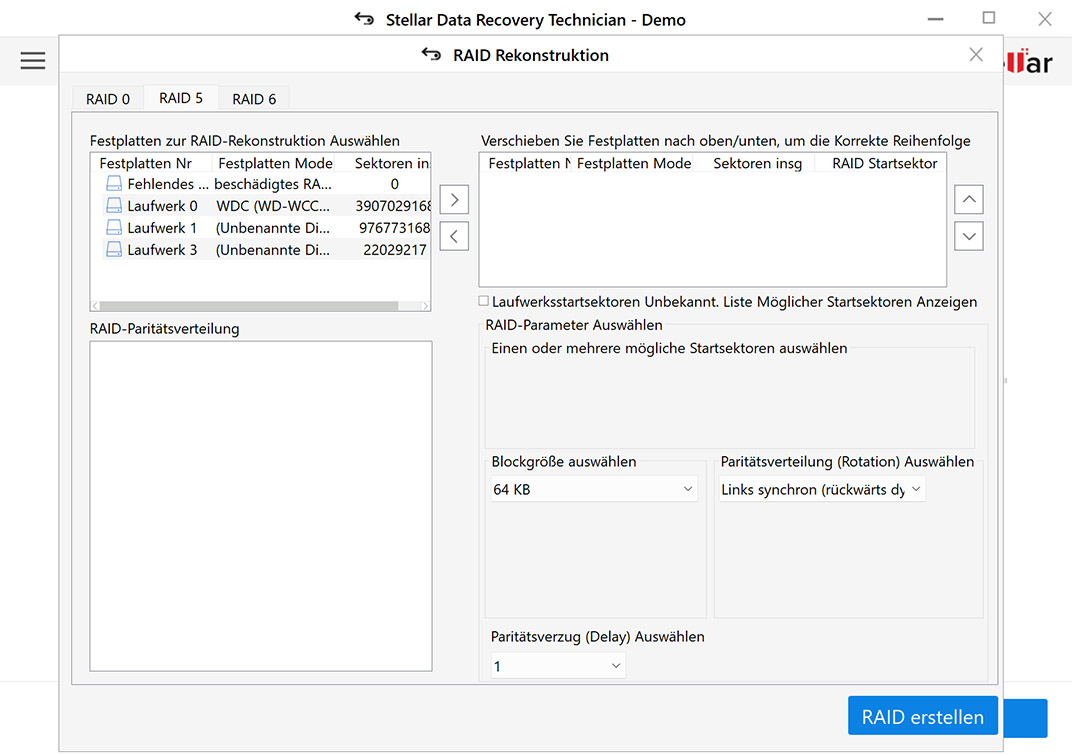This screenshot has width=1072, height=755.
Task: Enable Laufwerksstartsektoren Unbekannt checkbox
Action: pos(483,300)
